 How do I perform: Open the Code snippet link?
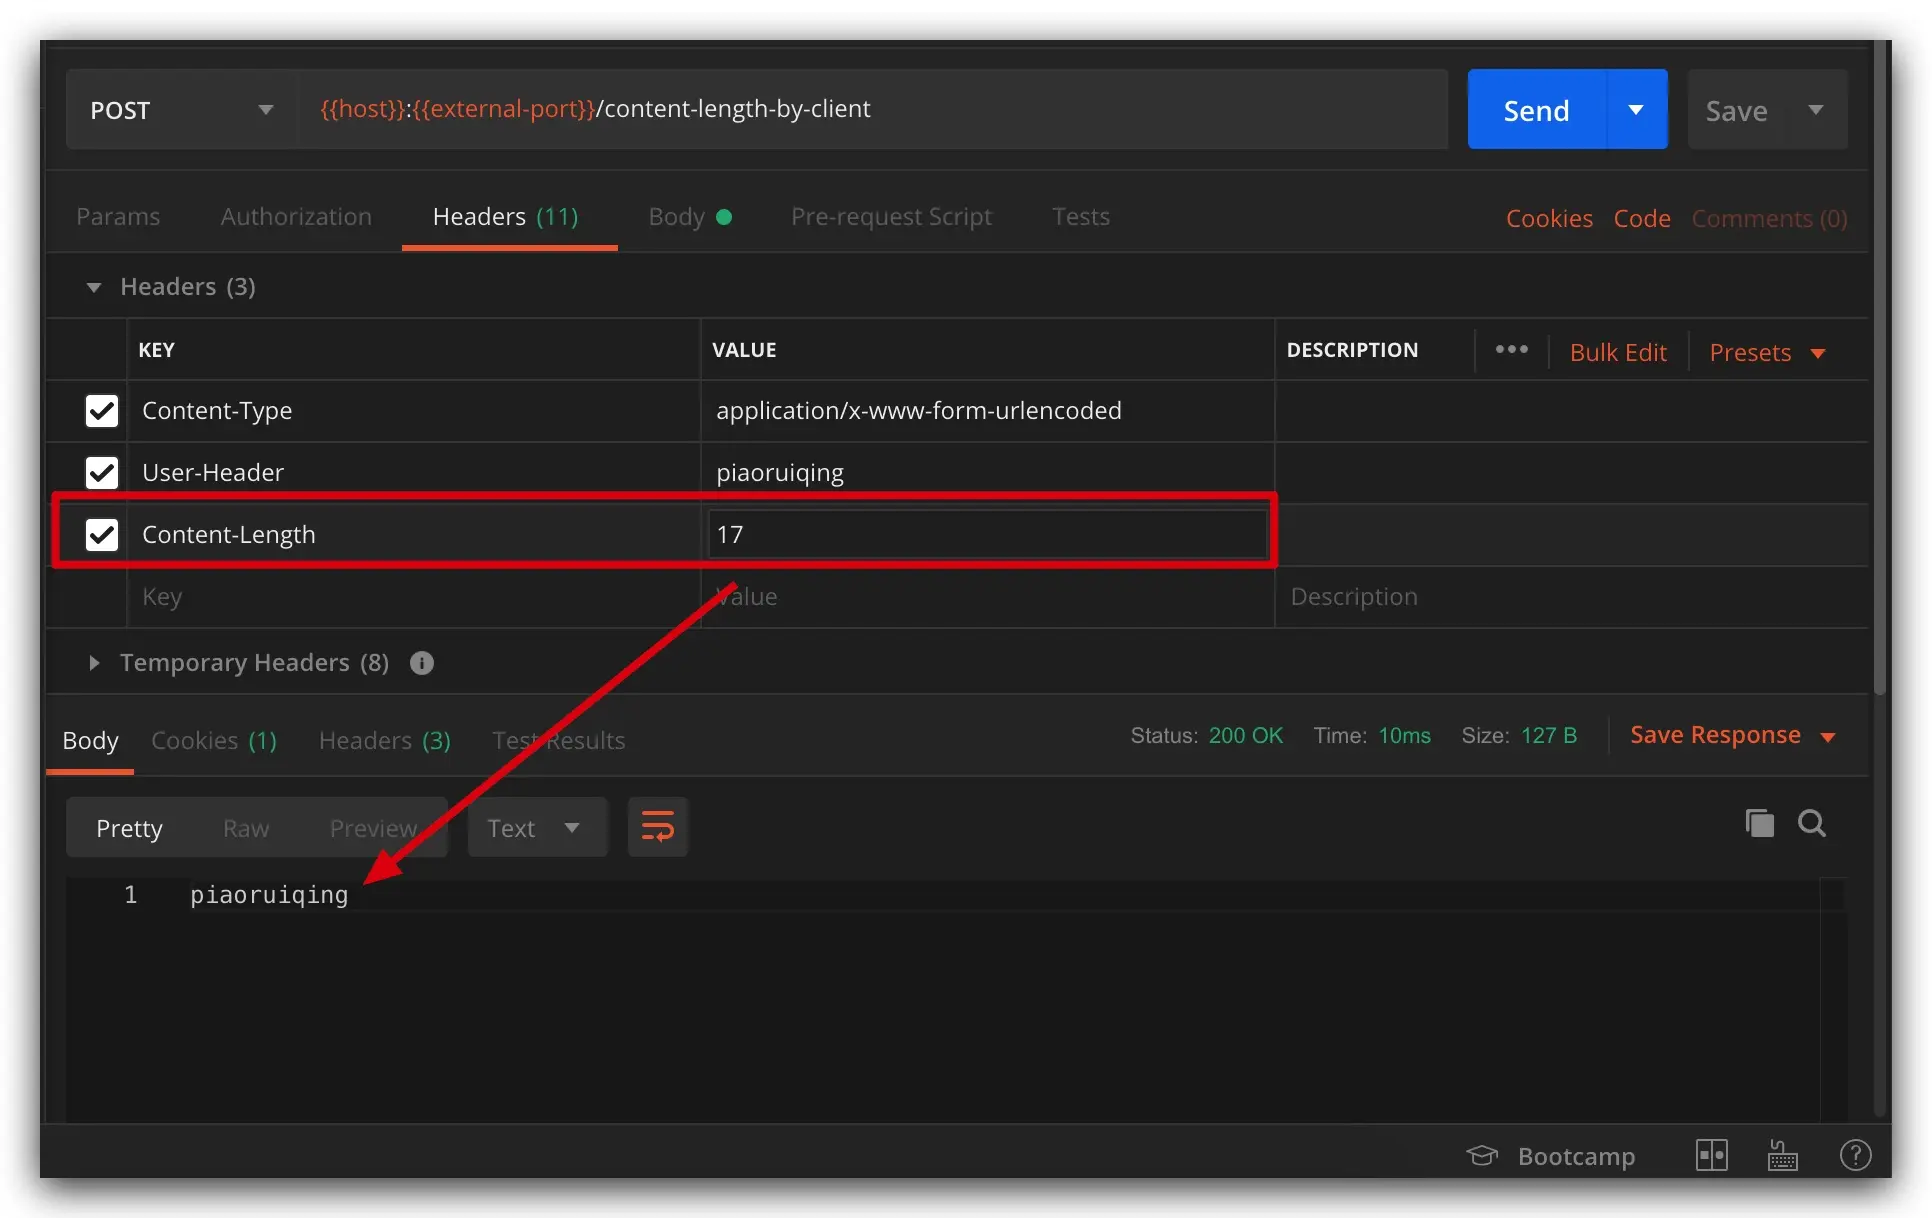point(1642,219)
